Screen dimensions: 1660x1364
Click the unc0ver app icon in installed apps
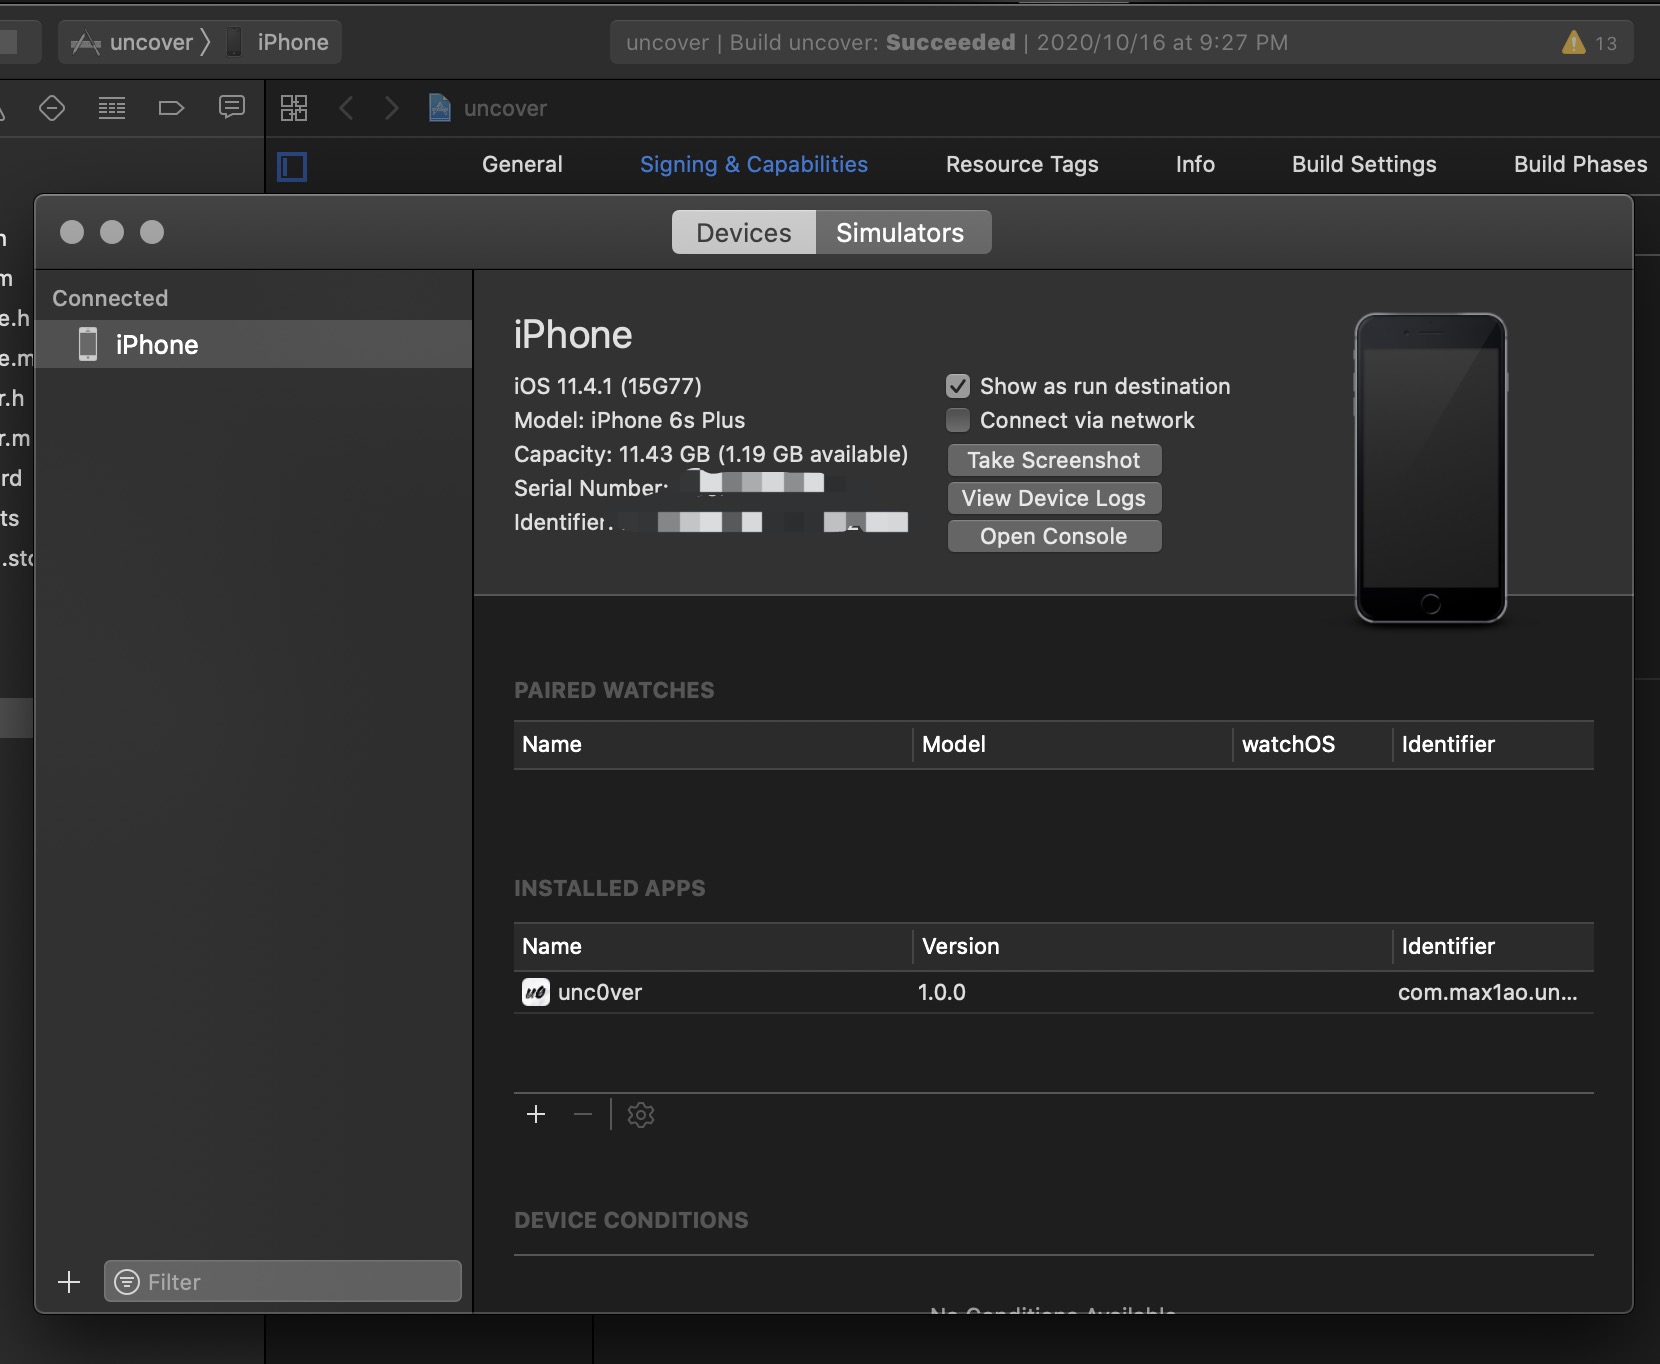536,992
